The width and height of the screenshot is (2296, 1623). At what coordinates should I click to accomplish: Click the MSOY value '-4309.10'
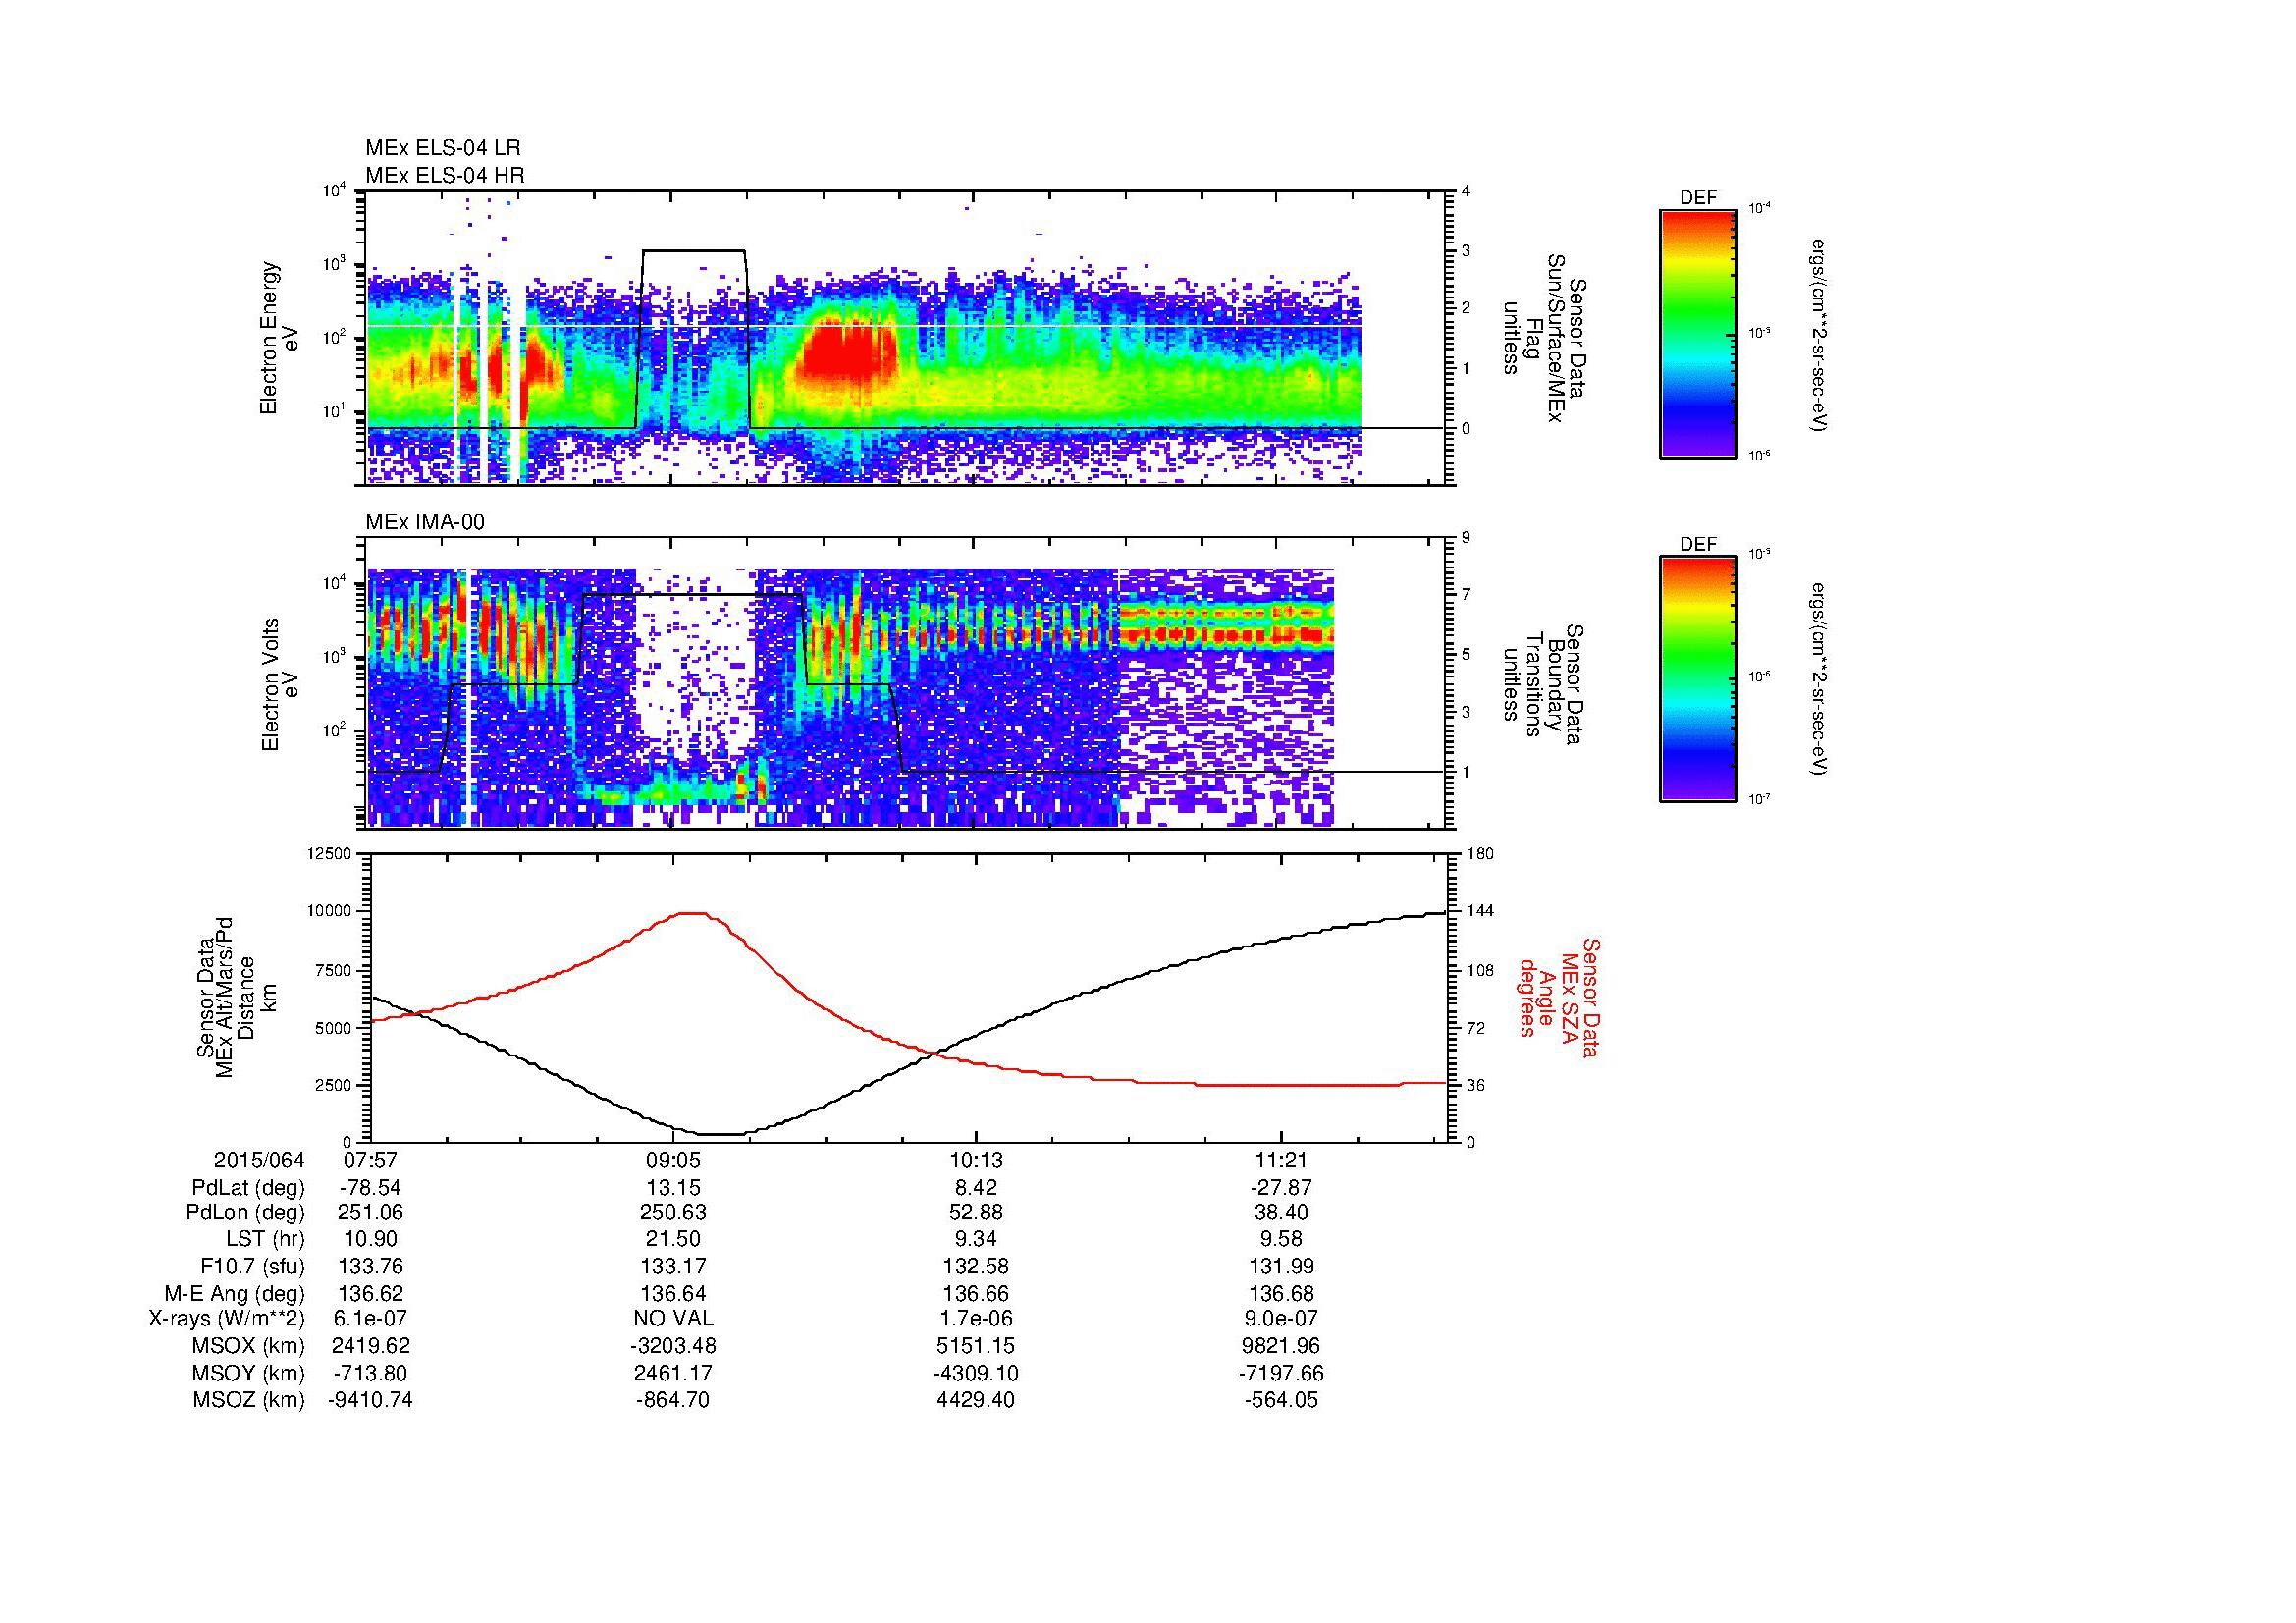click(x=976, y=1374)
